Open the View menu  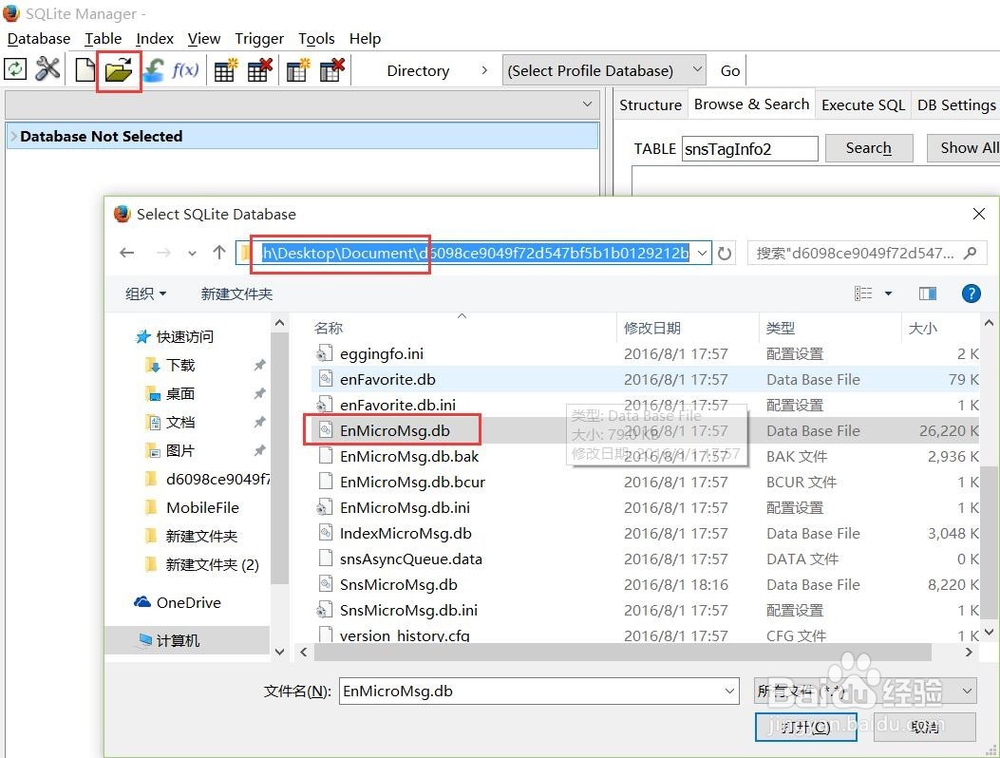(x=204, y=39)
